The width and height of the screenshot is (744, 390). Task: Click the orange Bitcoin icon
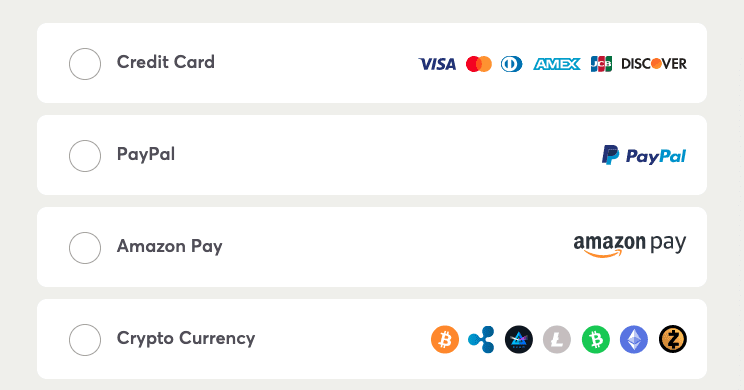click(x=445, y=340)
